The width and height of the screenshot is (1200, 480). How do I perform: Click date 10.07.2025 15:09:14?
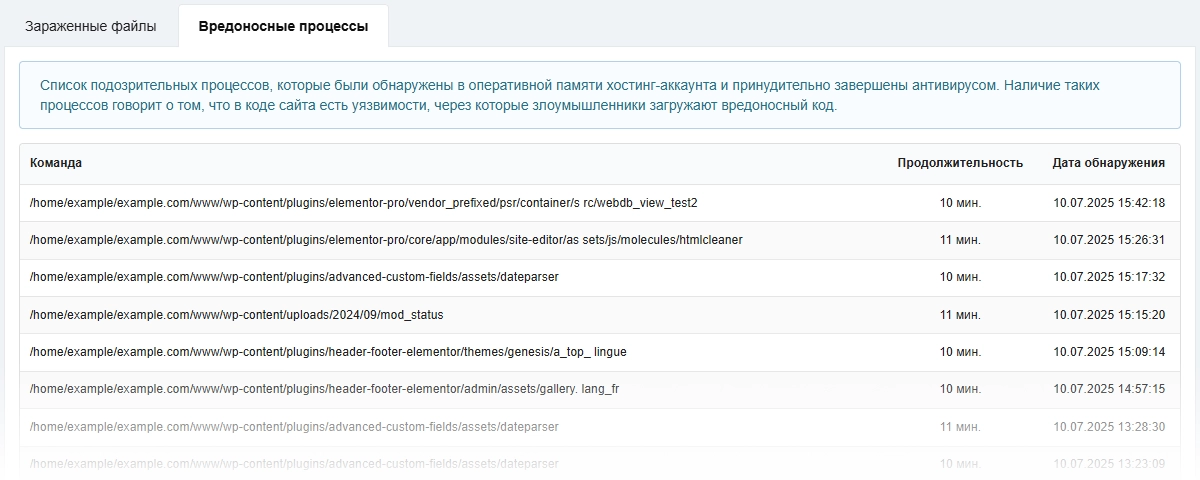1109,352
